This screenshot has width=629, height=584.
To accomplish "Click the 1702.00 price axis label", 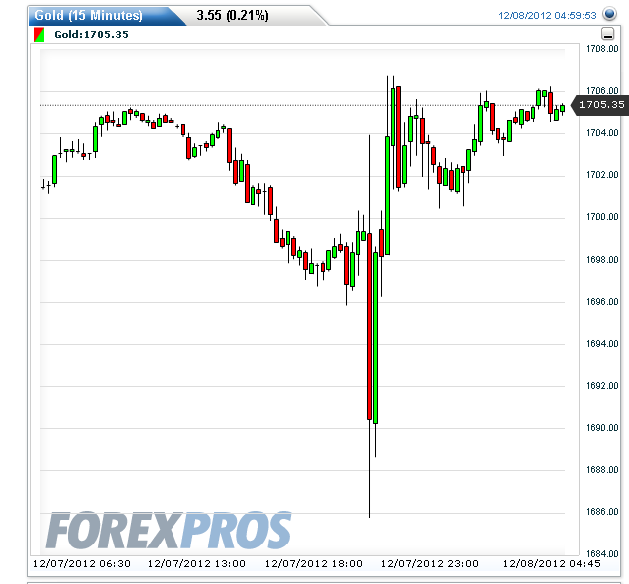I will point(602,175).
